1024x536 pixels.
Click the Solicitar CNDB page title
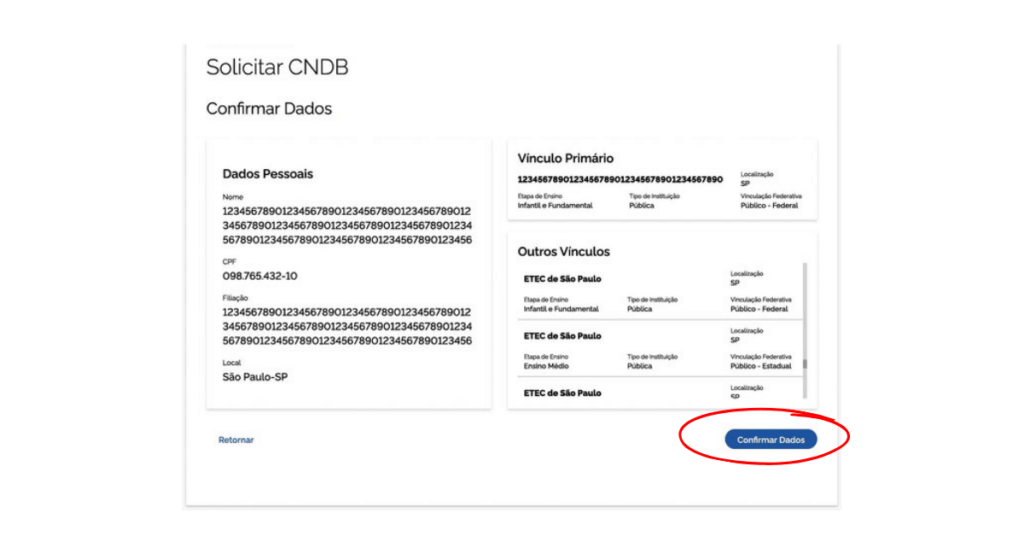pyautogui.click(x=277, y=68)
